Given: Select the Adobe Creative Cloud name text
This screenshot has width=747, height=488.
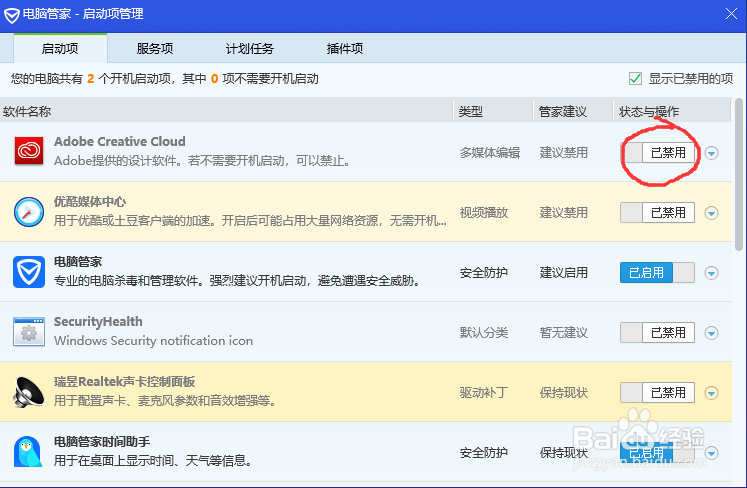Looking at the screenshot, I should tap(120, 142).
